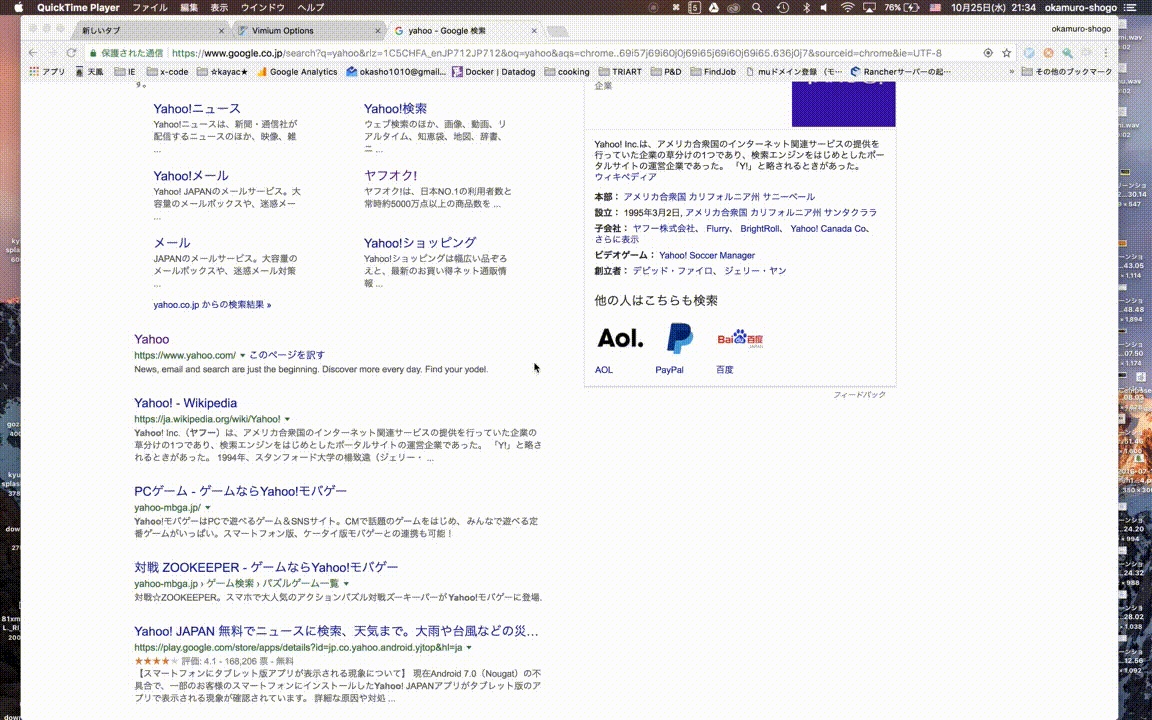The height and width of the screenshot is (720, 1152).
Task: Open the ヘルプ menu
Action: [311, 7]
